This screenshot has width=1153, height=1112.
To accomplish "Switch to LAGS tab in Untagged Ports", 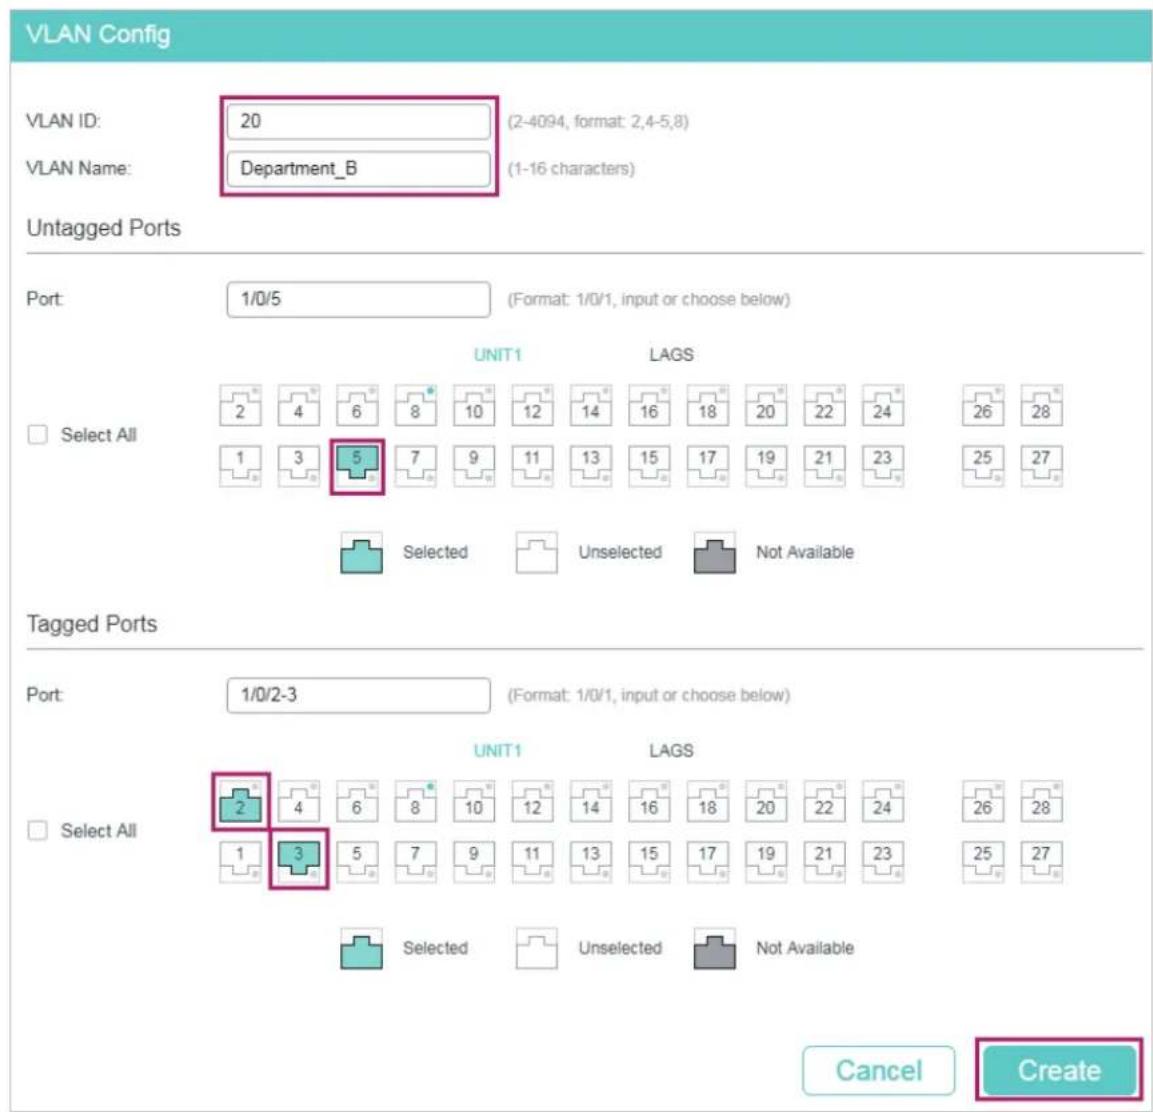I will 671,355.
